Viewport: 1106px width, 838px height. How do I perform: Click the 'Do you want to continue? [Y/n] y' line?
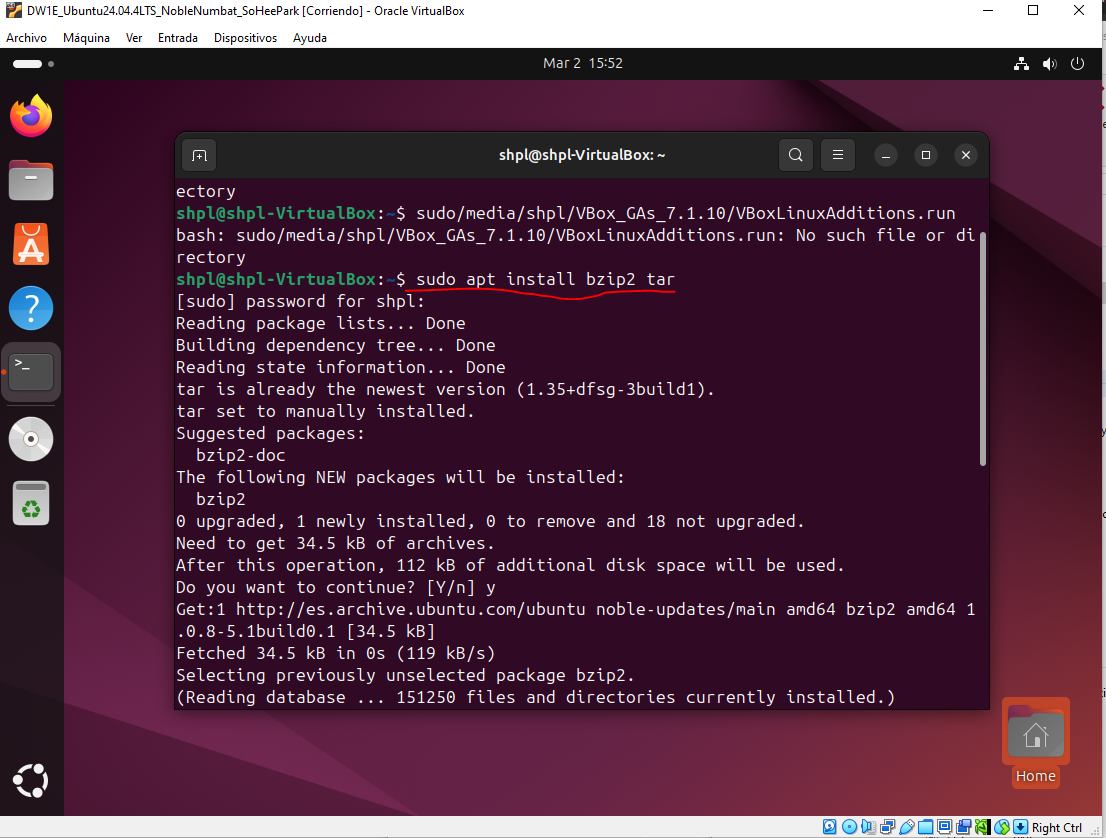(336, 587)
